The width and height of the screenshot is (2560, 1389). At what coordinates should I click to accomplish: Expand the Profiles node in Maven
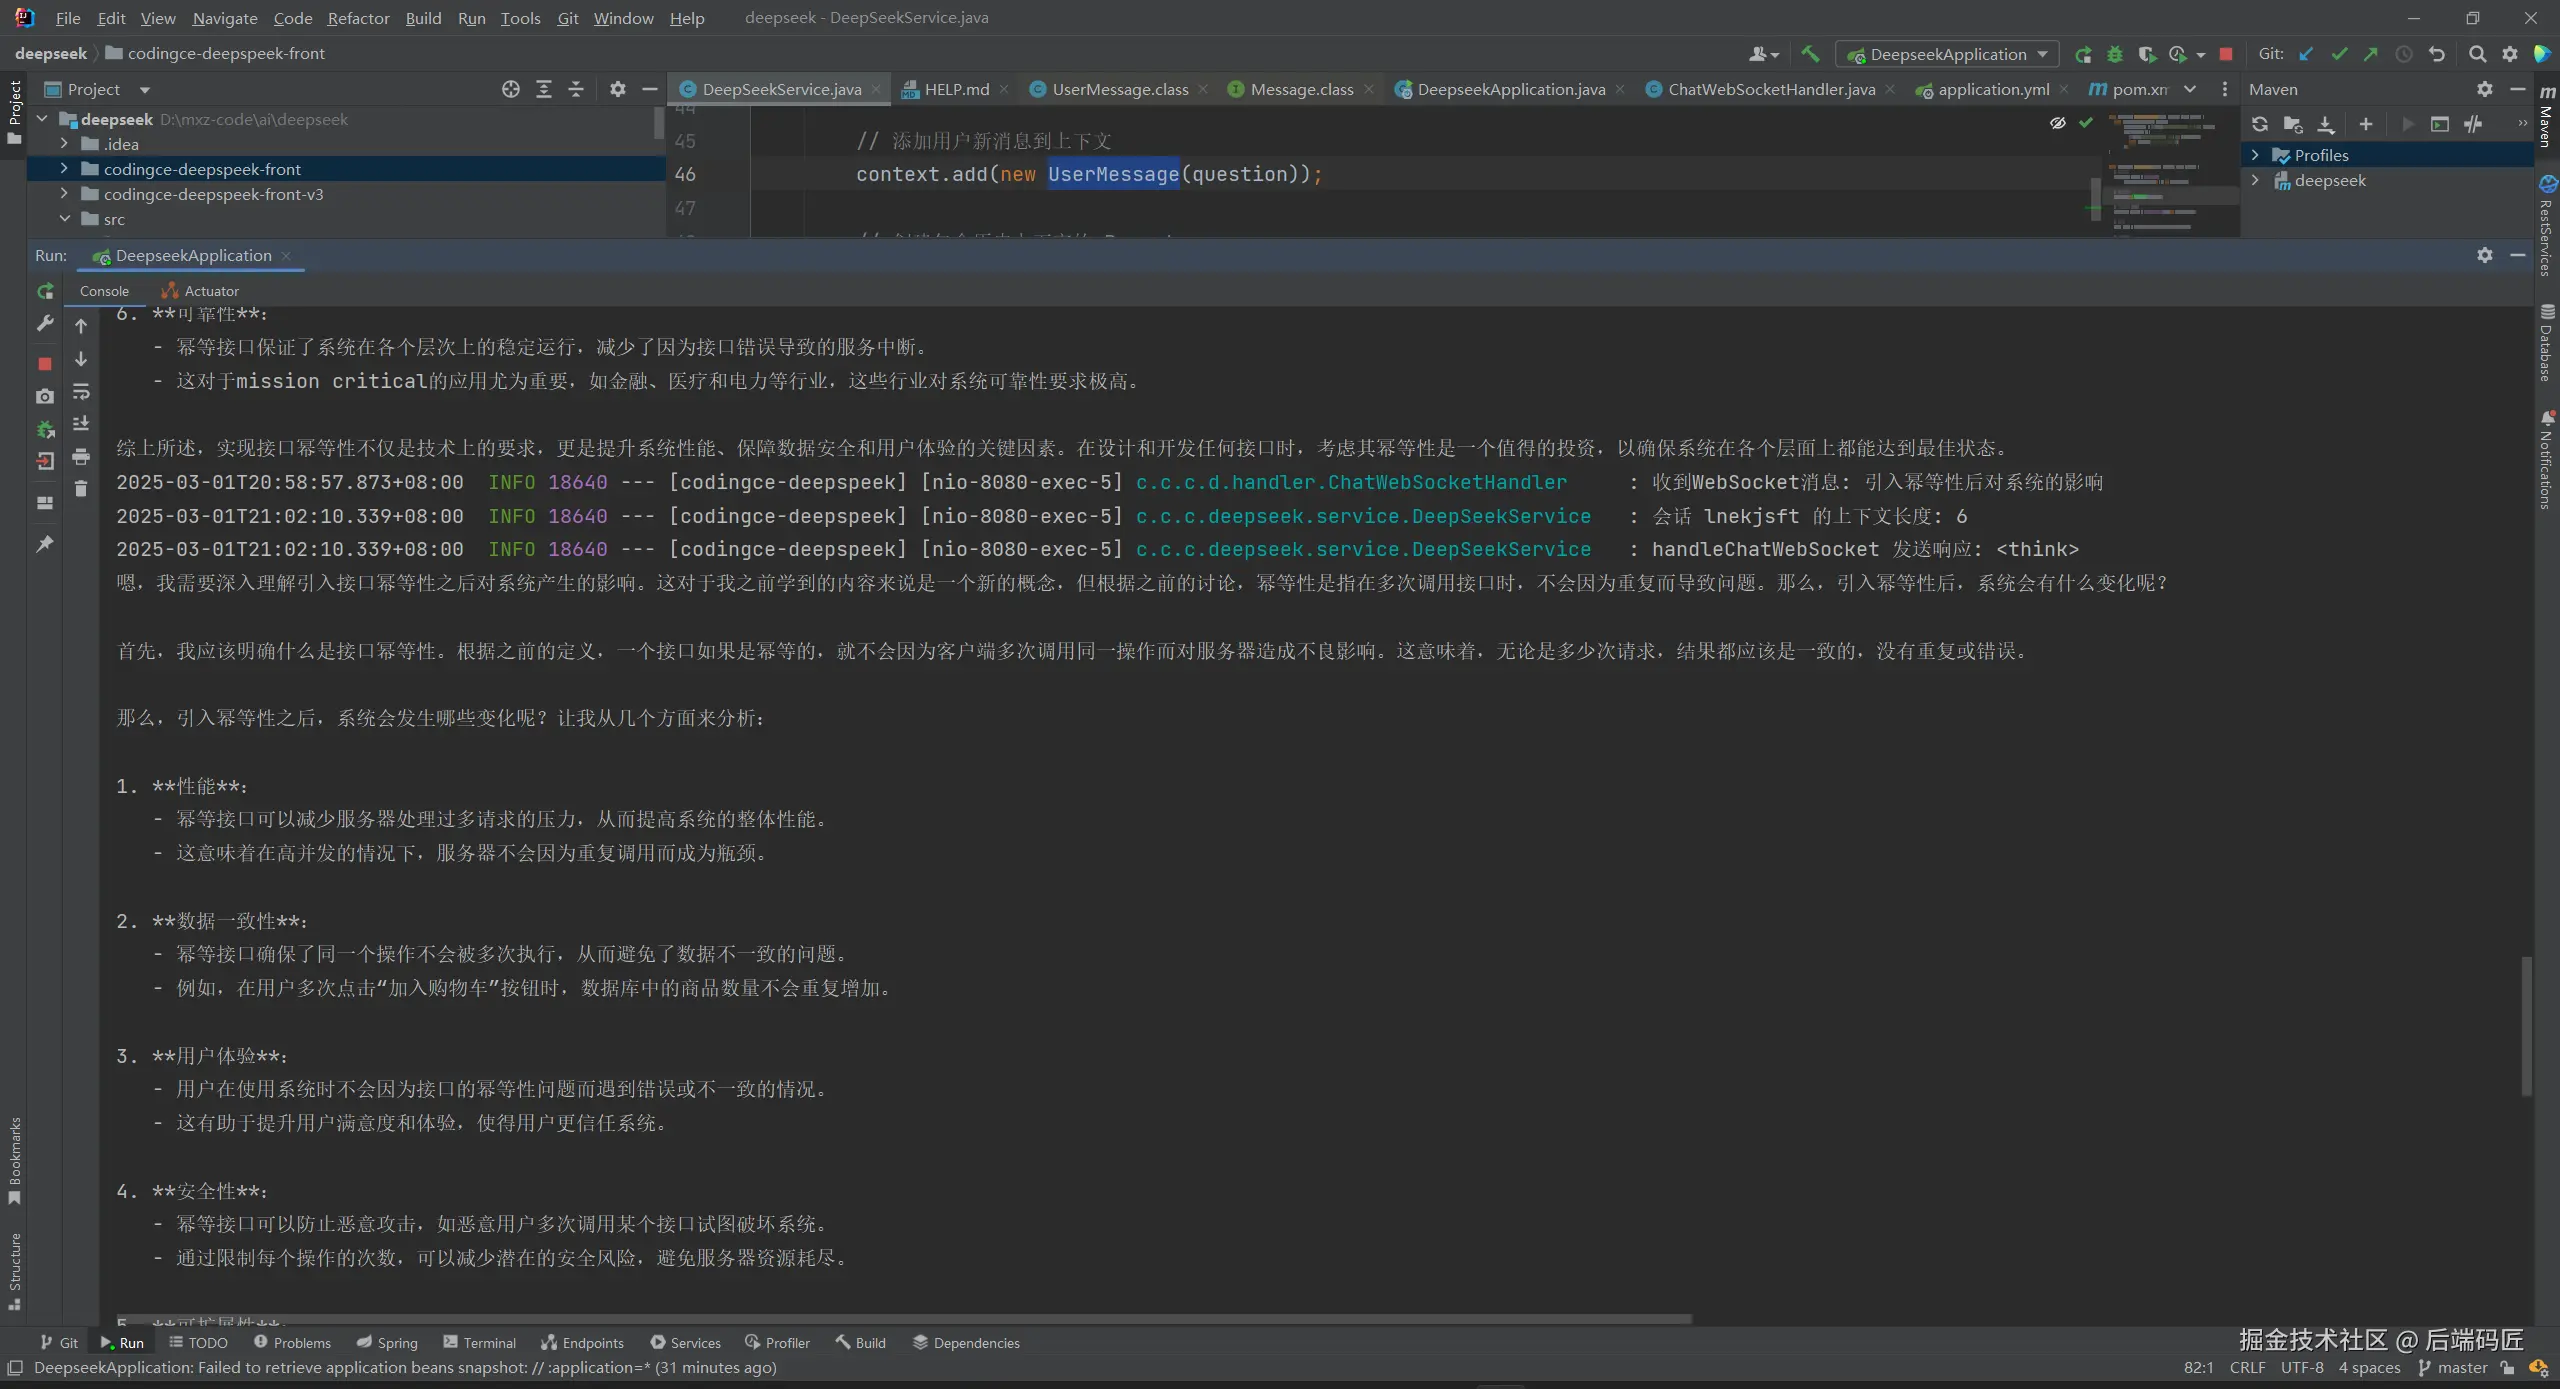pos(2256,155)
